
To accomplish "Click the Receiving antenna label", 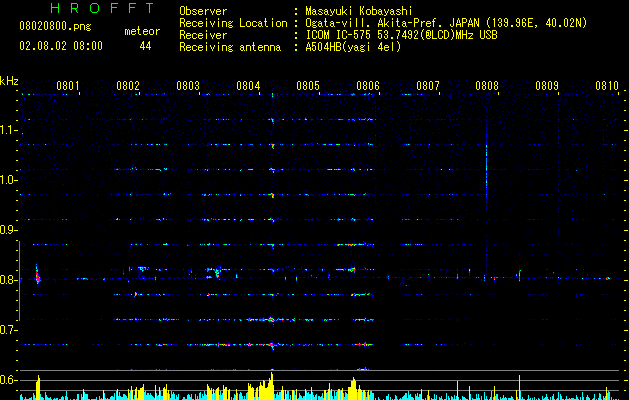I will (x=230, y=47).
